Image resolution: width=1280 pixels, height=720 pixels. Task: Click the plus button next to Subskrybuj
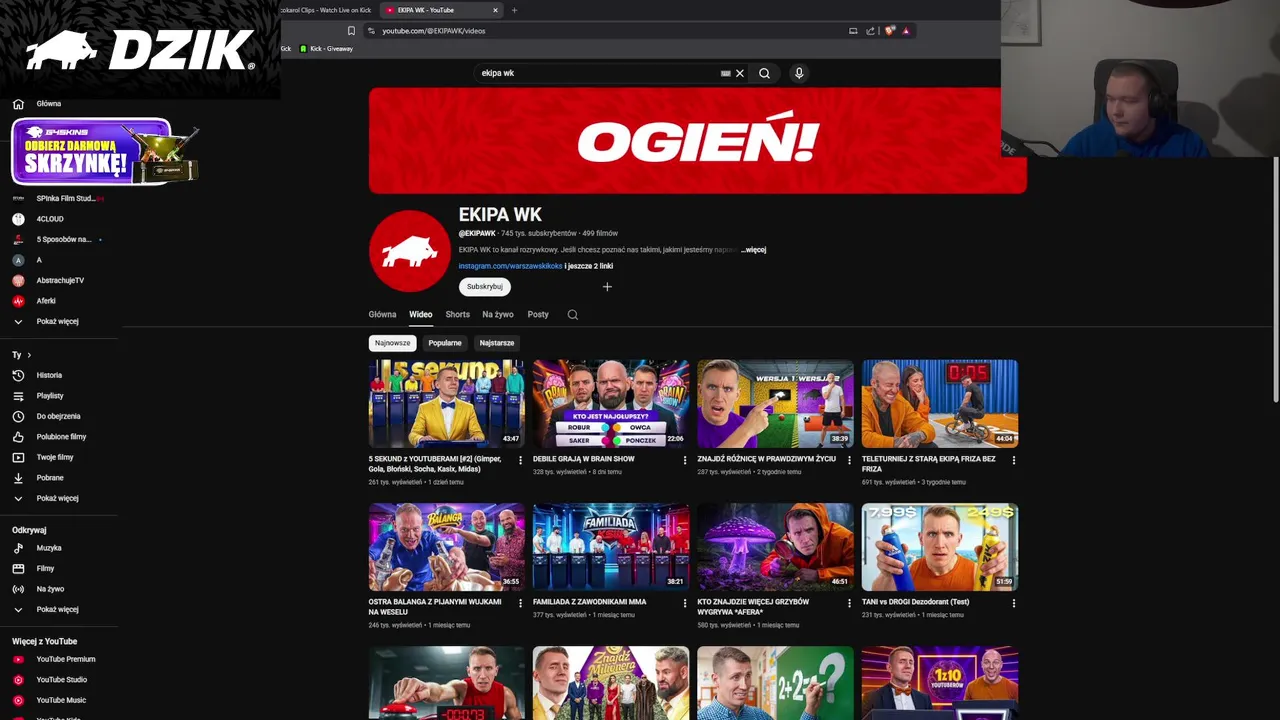tap(606, 287)
